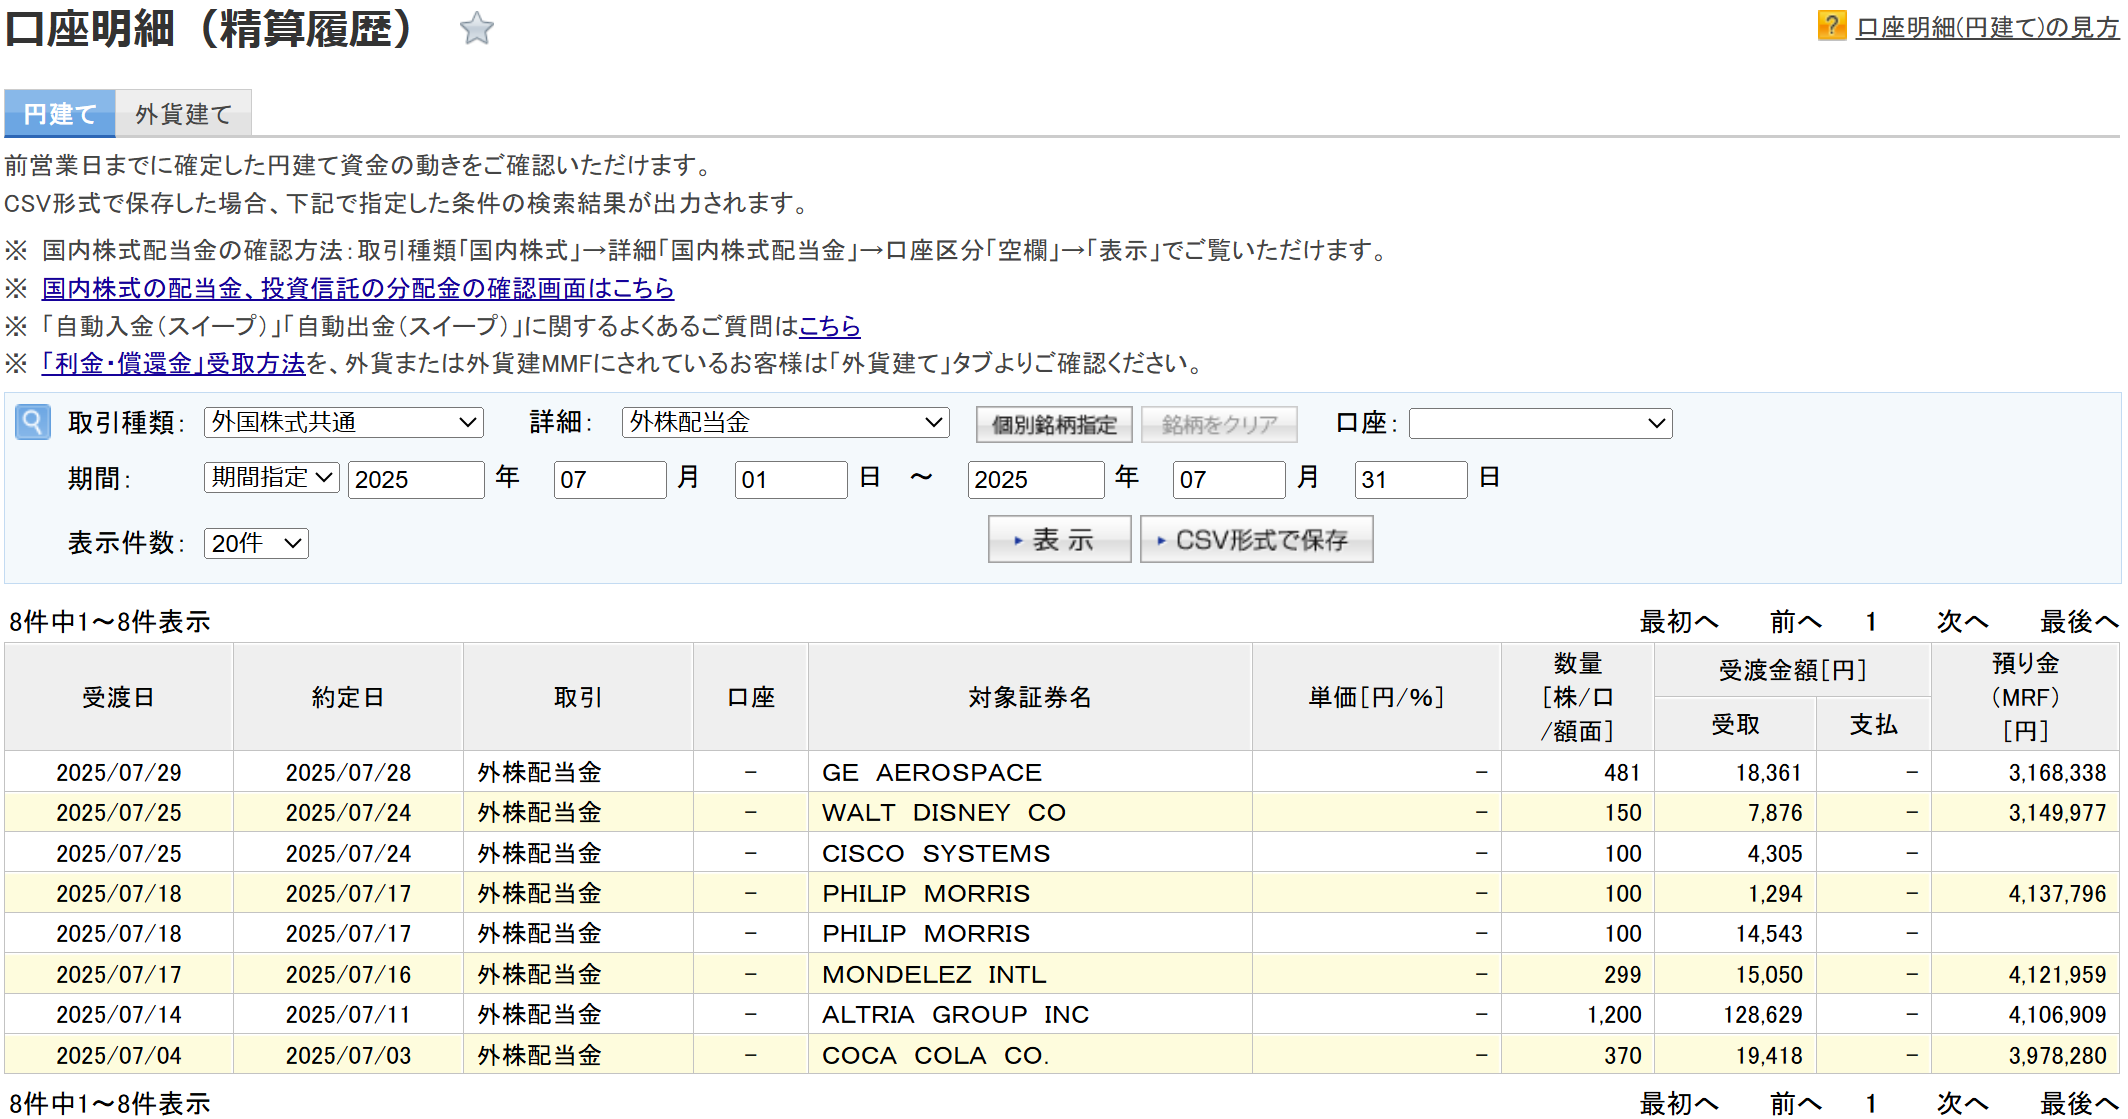Click the top 最後へ pagination link
The width and height of the screenshot is (2128, 1119).
(x=2079, y=621)
